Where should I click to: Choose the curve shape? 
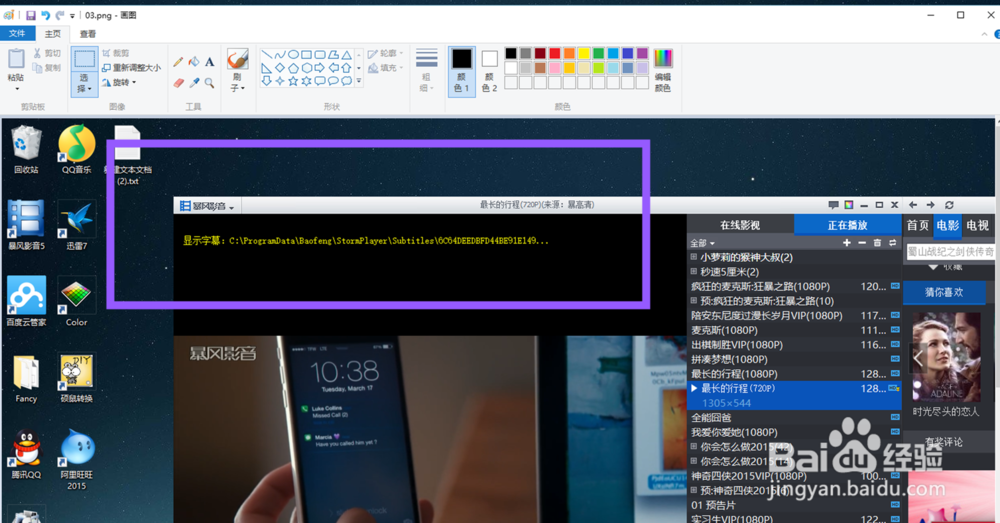280,55
